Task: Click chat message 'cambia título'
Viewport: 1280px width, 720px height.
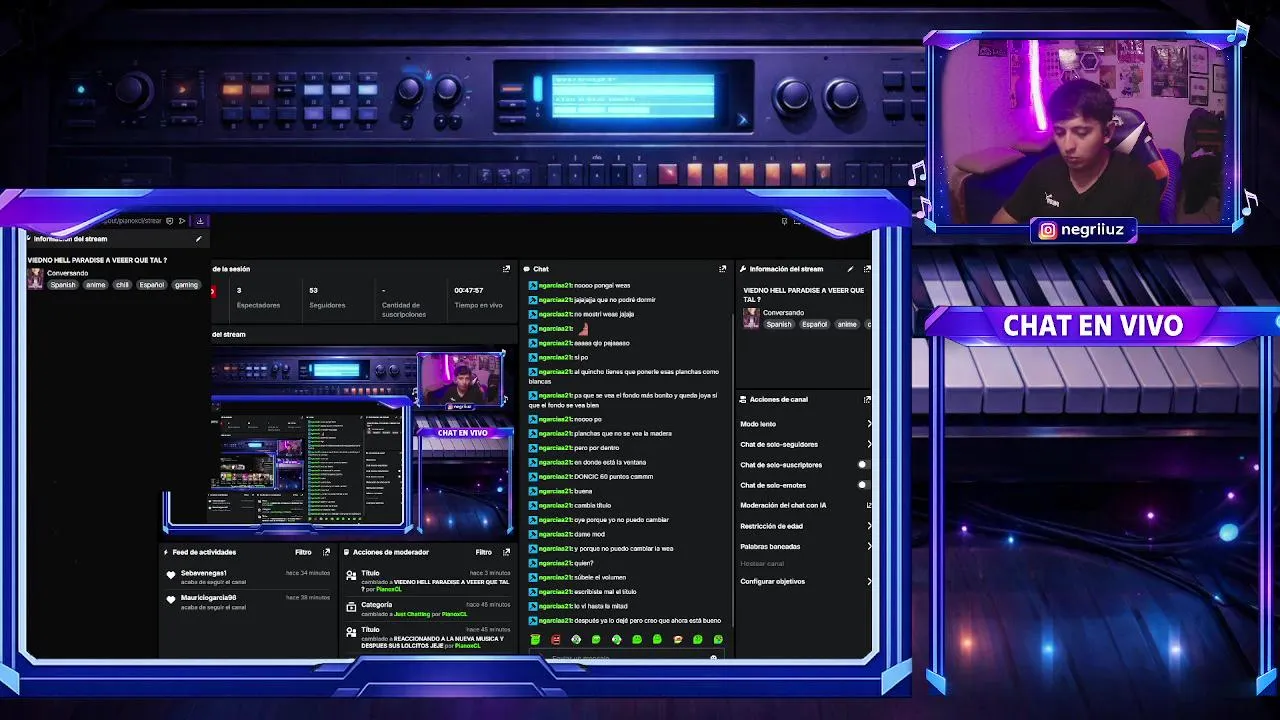Action: (x=592, y=505)
